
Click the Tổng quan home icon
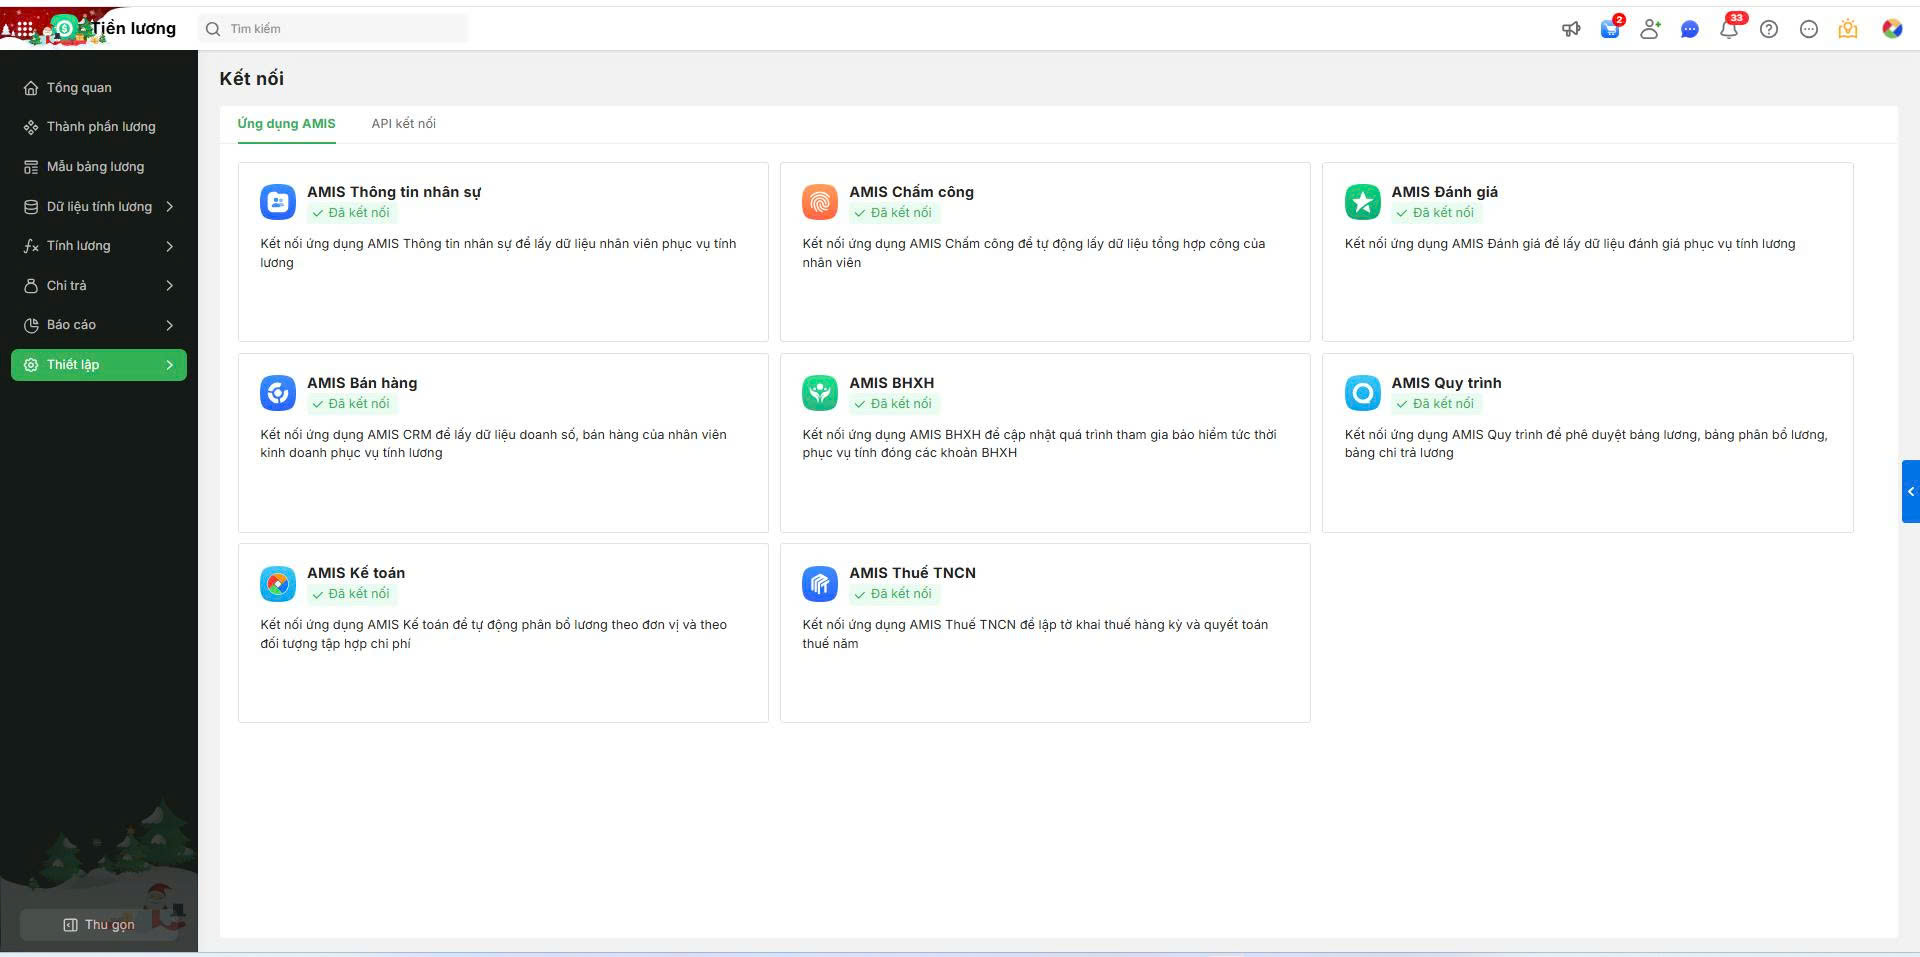tap(31, 88)
